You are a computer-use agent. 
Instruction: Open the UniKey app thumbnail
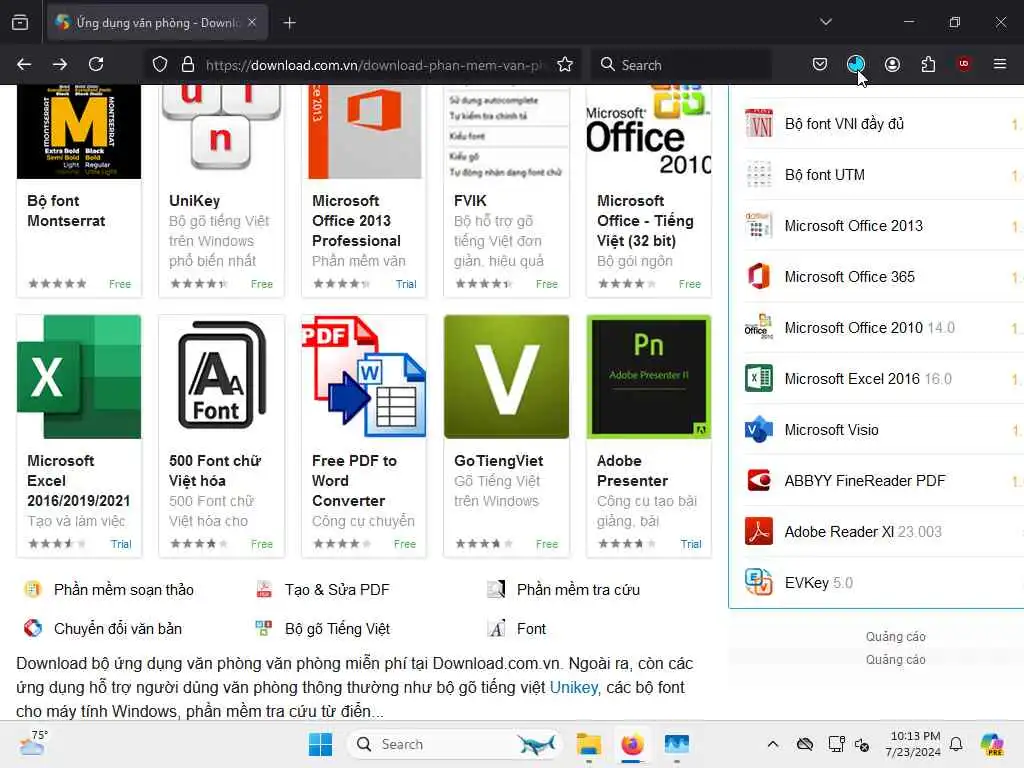pyautogui.click(x=221, y=131)
